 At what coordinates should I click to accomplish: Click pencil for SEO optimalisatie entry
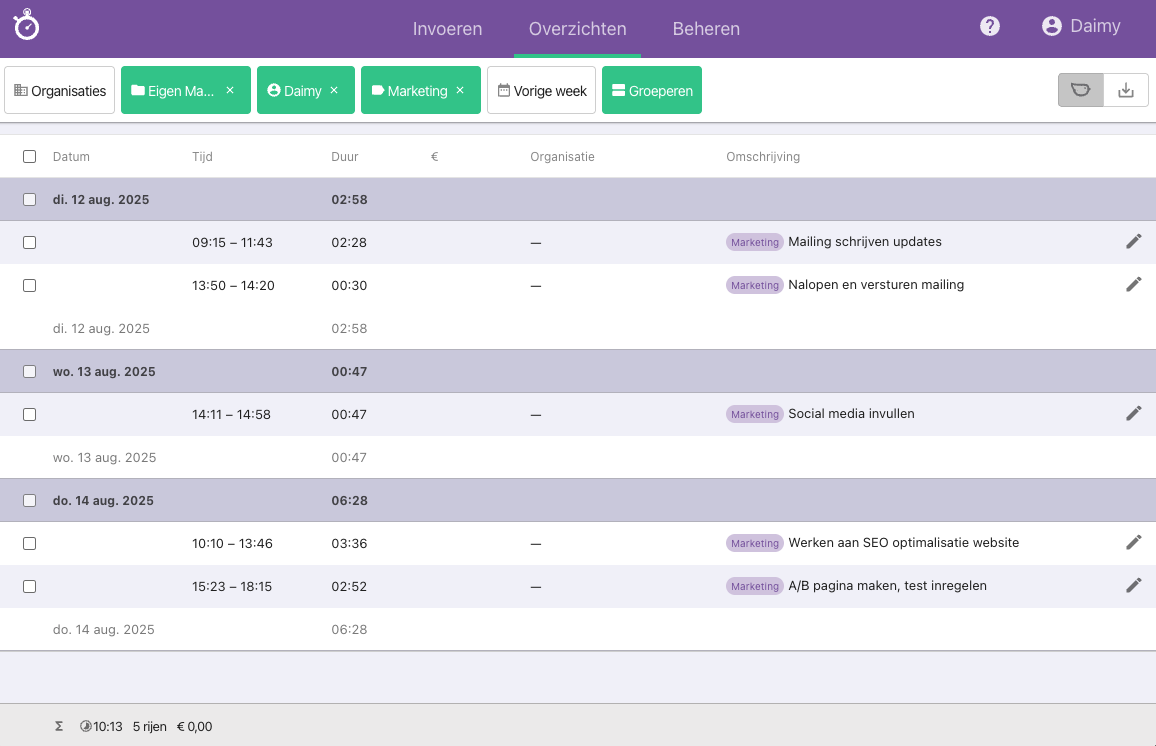[1133, 542]
